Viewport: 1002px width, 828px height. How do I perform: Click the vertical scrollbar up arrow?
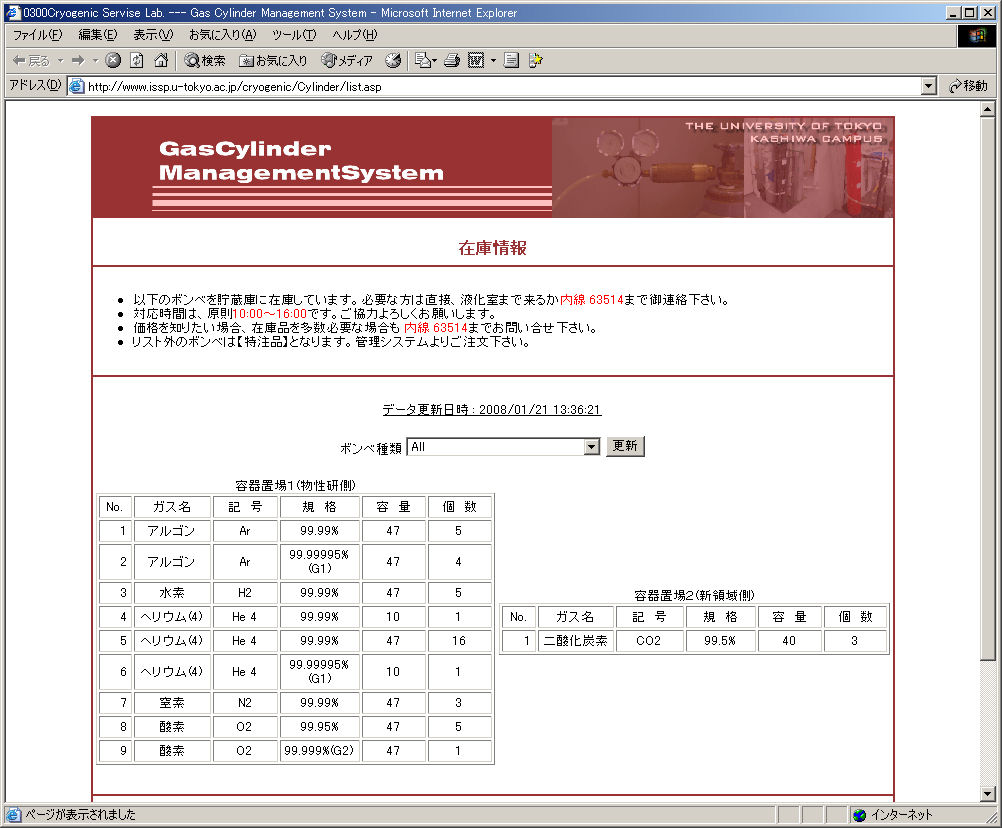coord(987,109)
